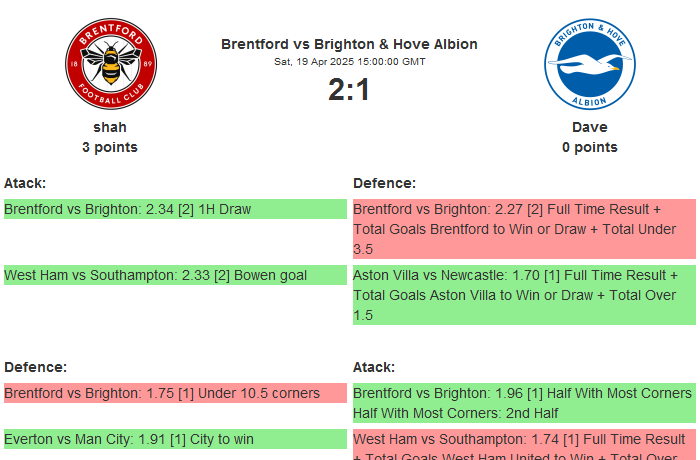Screen dimensions: 700x460
Task: Click the Brentford Football Club crest
Action: pos(110,65)
